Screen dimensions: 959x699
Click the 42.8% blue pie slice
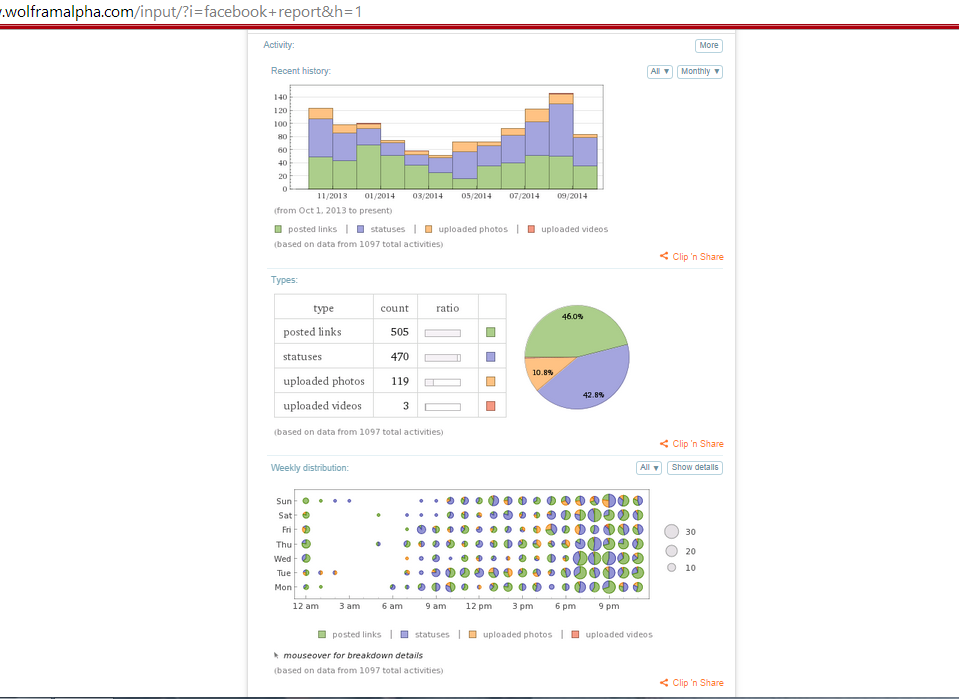[x=590, y=385]
